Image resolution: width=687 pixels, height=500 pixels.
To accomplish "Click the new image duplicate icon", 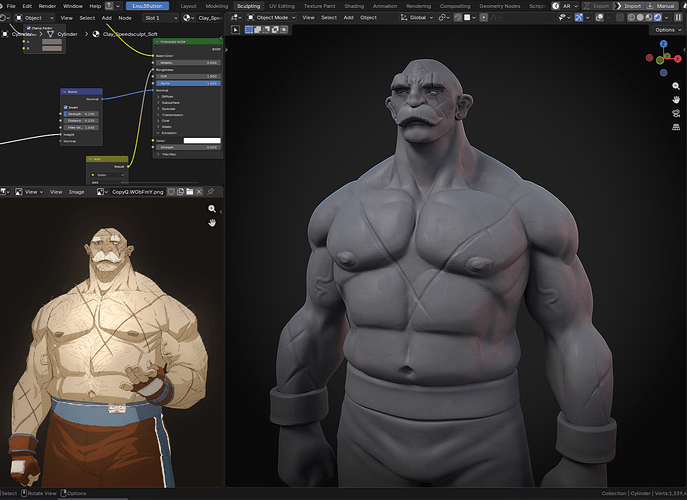I will click(181, 192).
